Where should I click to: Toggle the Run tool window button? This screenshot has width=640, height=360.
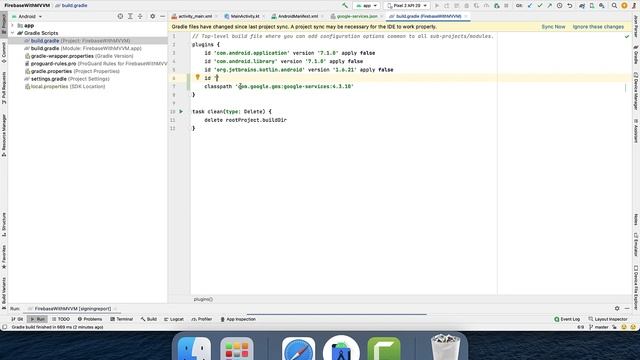click(37, 319)
